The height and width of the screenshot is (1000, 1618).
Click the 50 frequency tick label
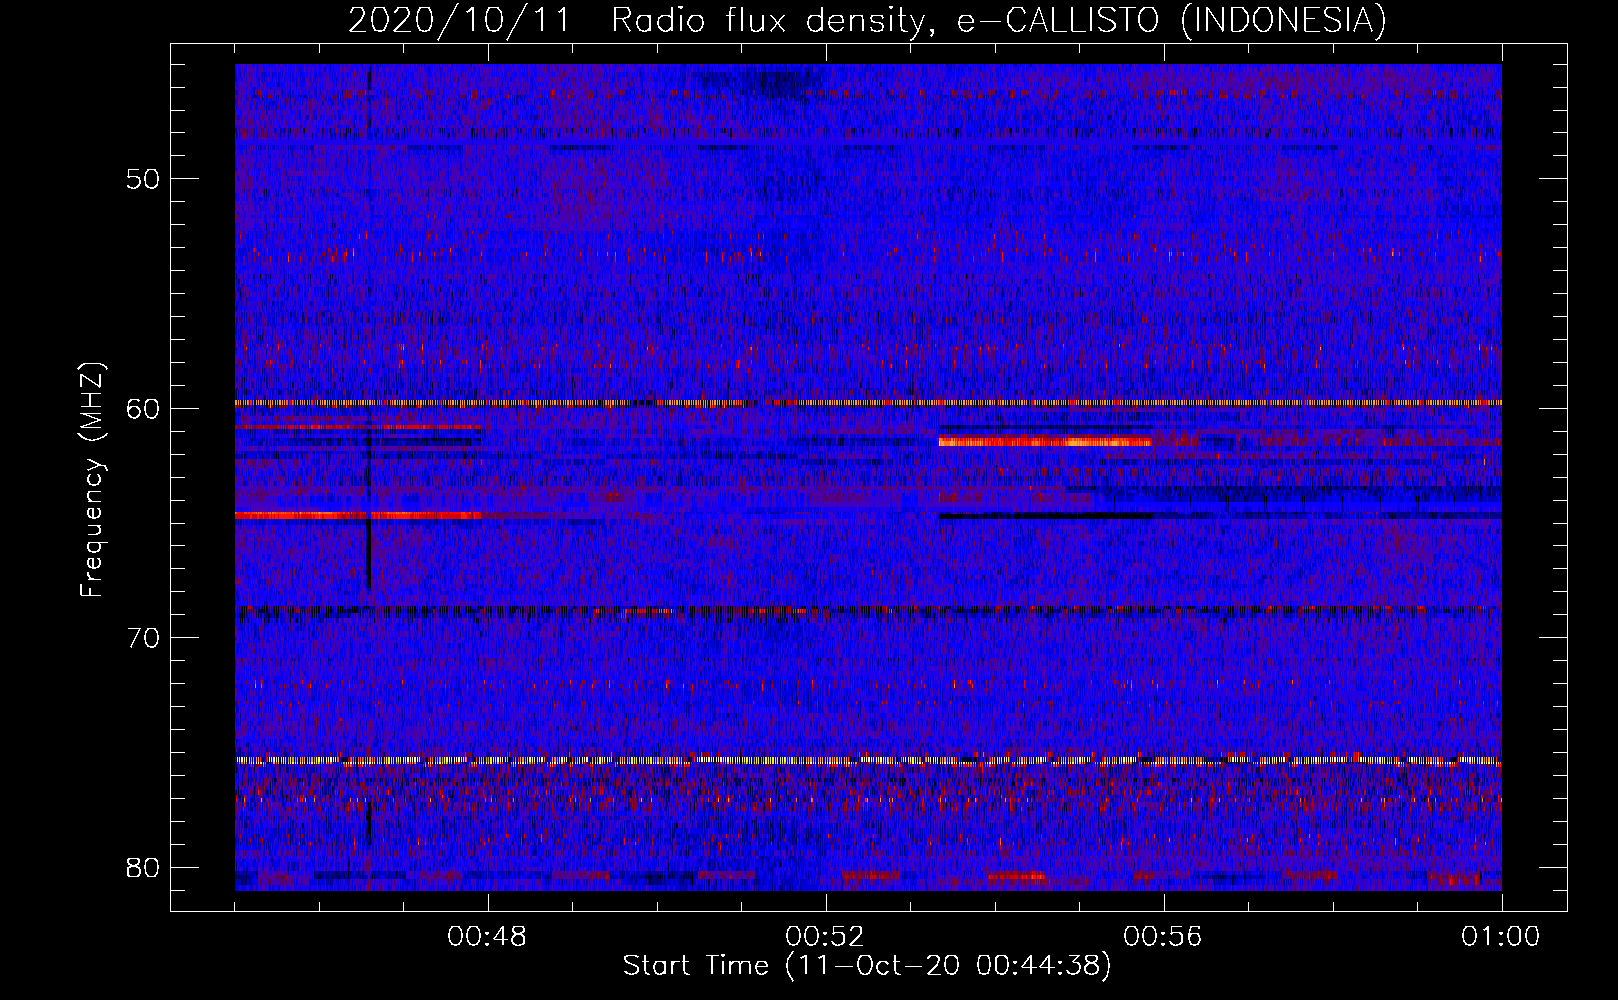(143, 179)
